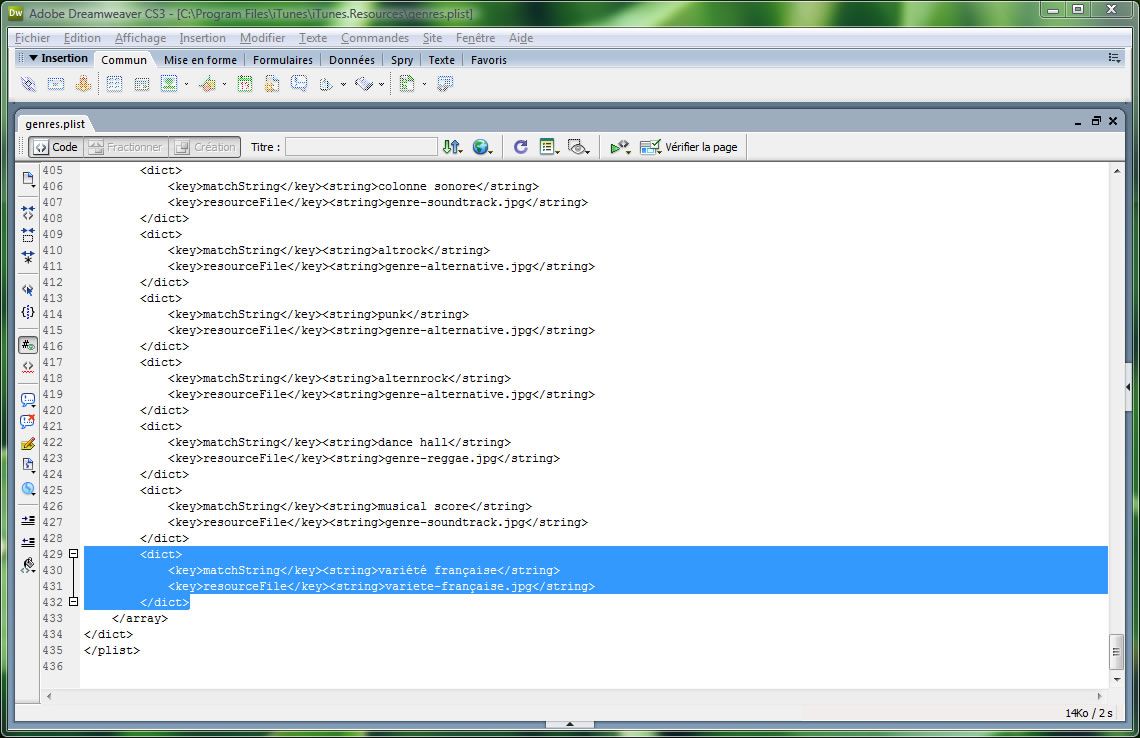Viewport: 1140px width, 738px height.
Task: Insert an Email Link
Action: [55, 84]
